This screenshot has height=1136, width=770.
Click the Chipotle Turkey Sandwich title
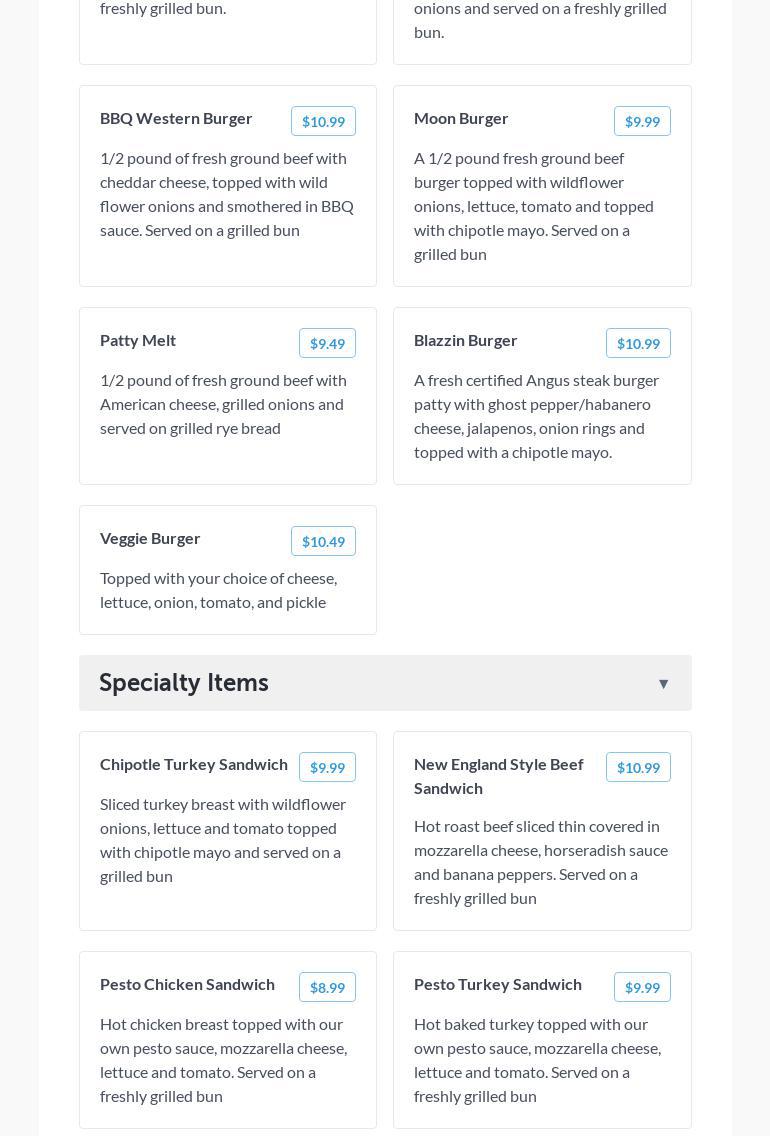coord(194,764)
